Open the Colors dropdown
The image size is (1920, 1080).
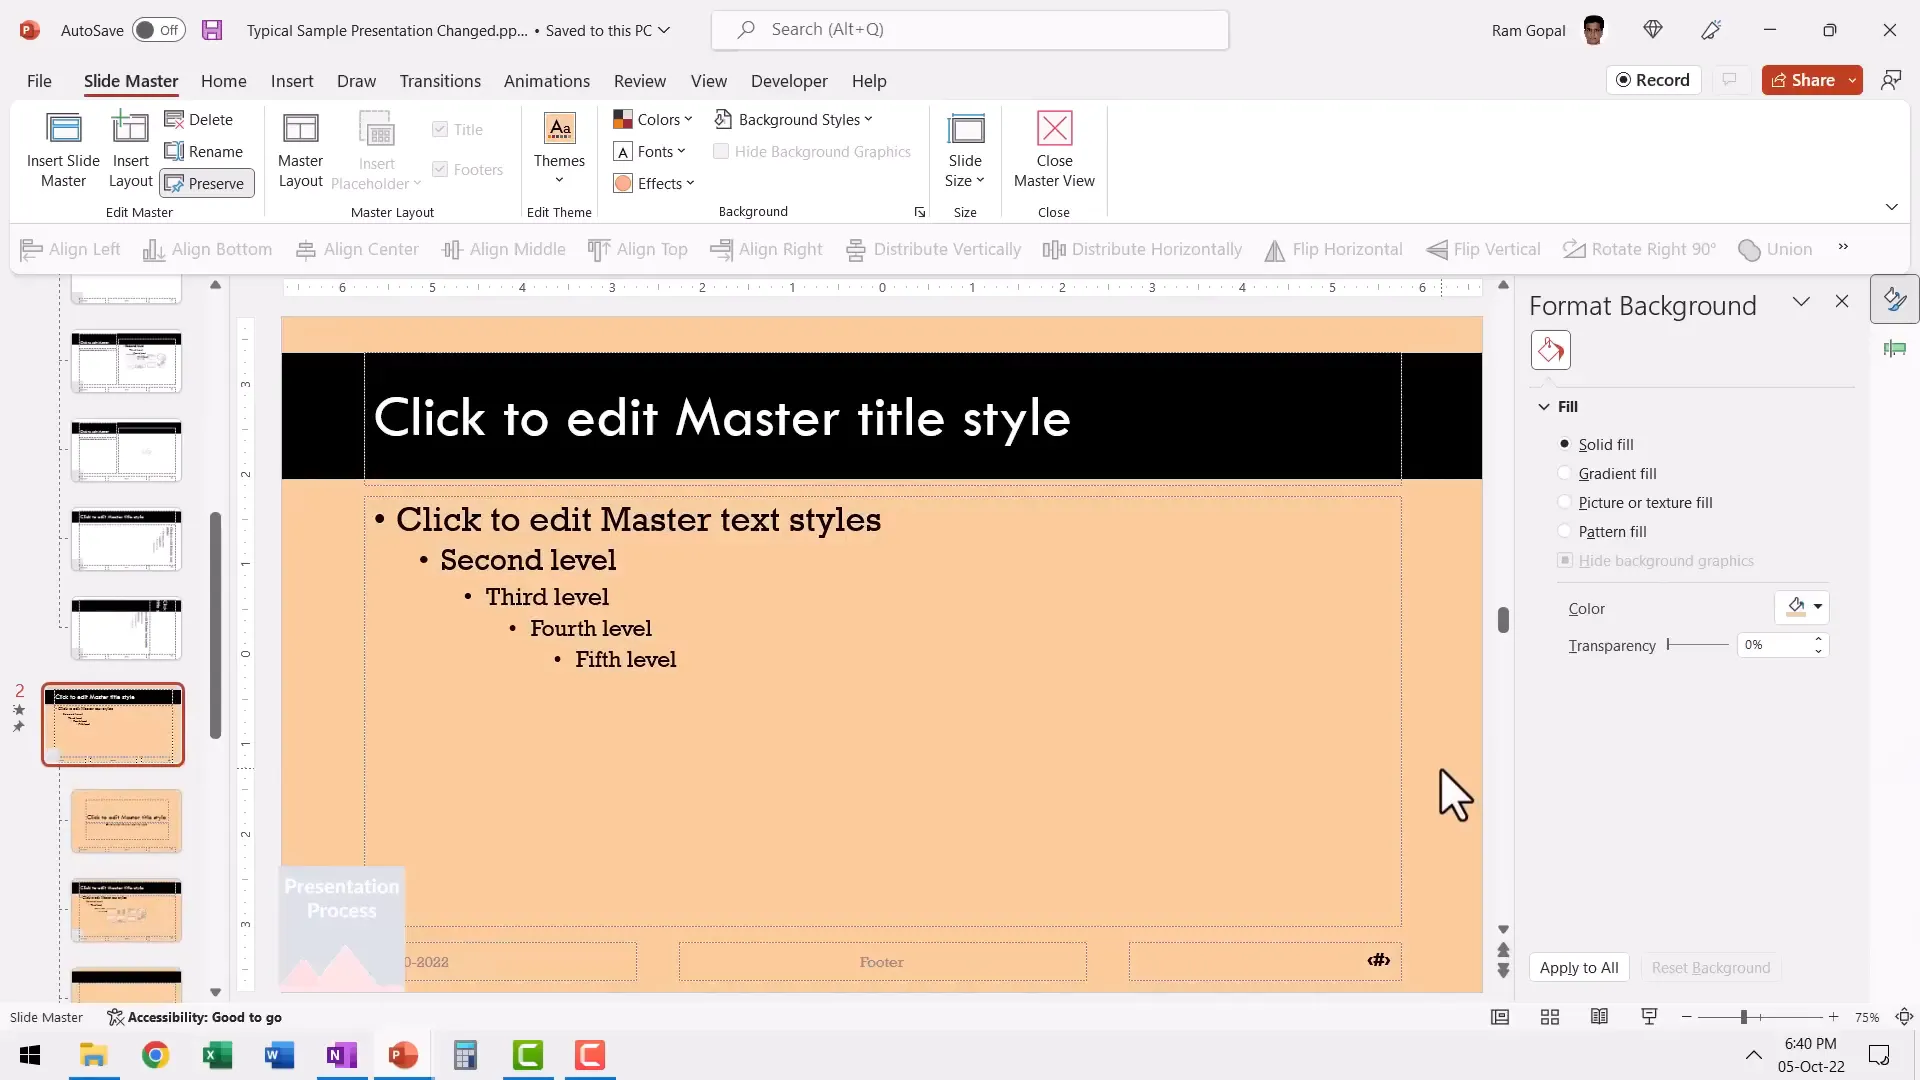pyautogui.click(x=653, y=119)
